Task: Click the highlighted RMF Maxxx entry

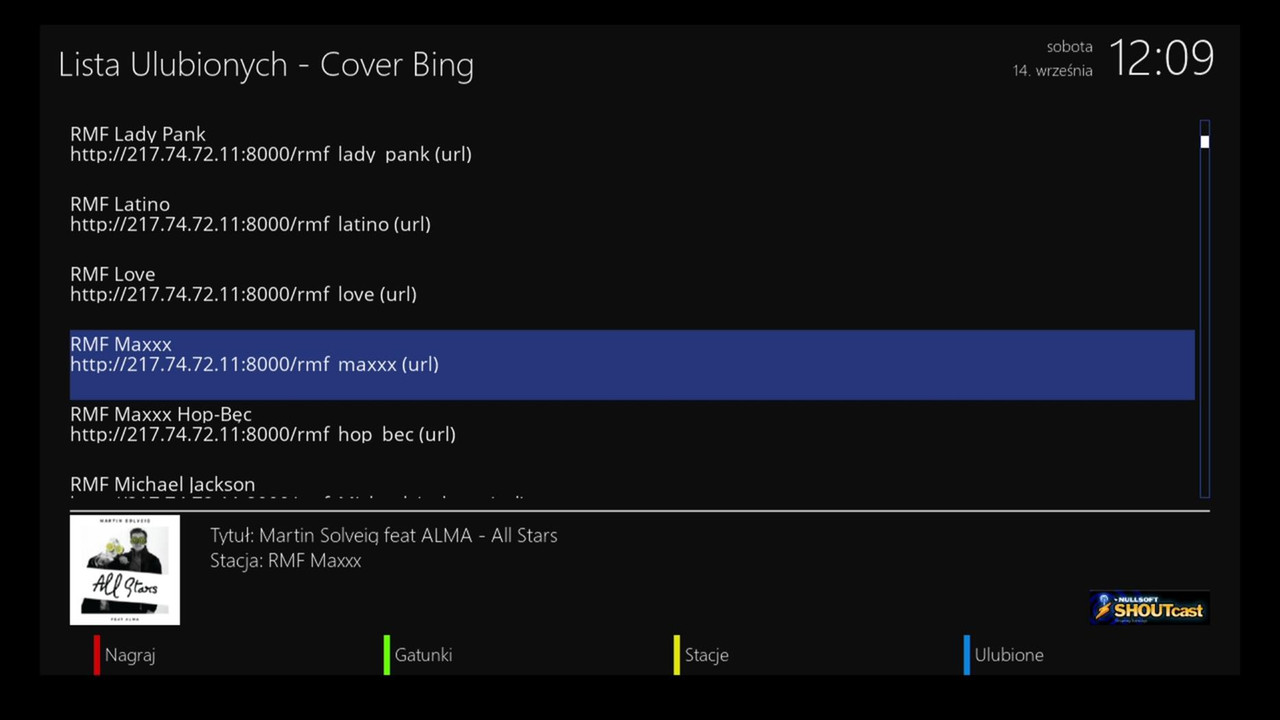Action: 632,365
